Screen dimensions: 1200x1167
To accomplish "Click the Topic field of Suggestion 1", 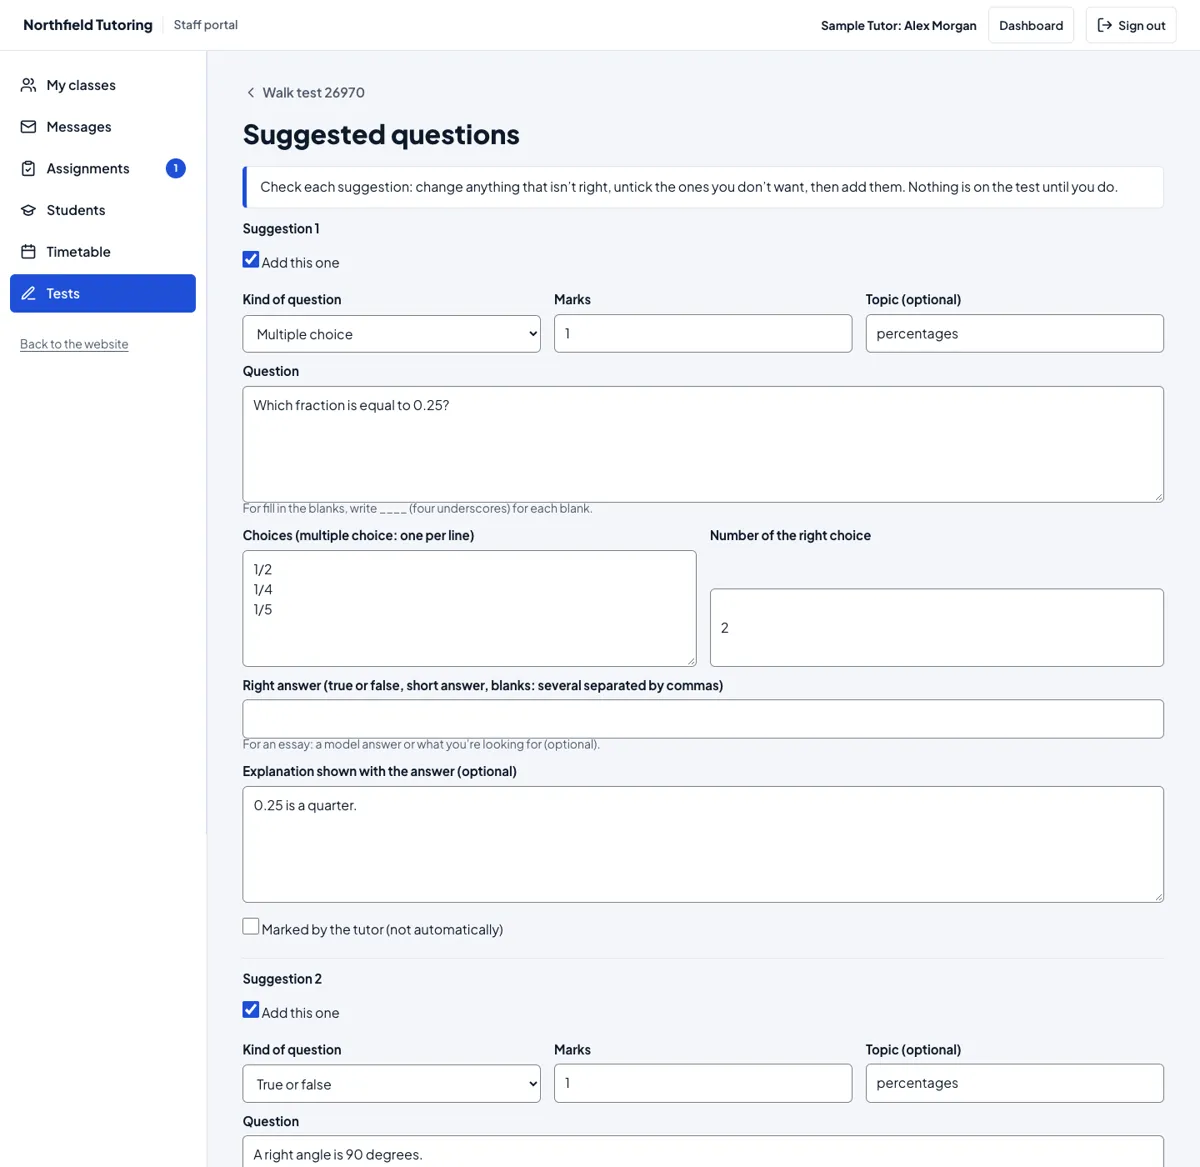I will (x=1015, y=334).
